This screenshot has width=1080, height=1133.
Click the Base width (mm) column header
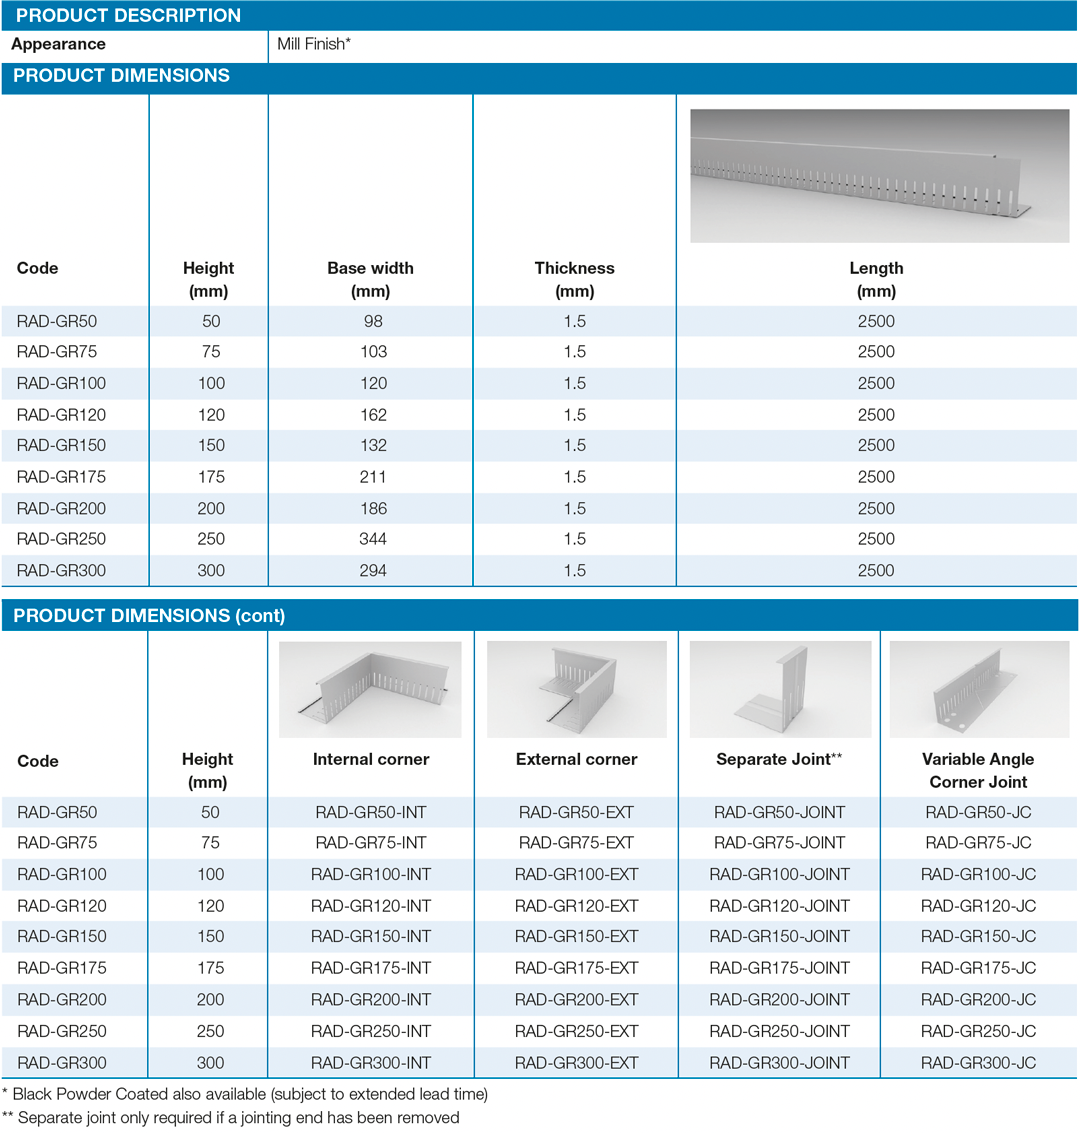click(370, 279)
